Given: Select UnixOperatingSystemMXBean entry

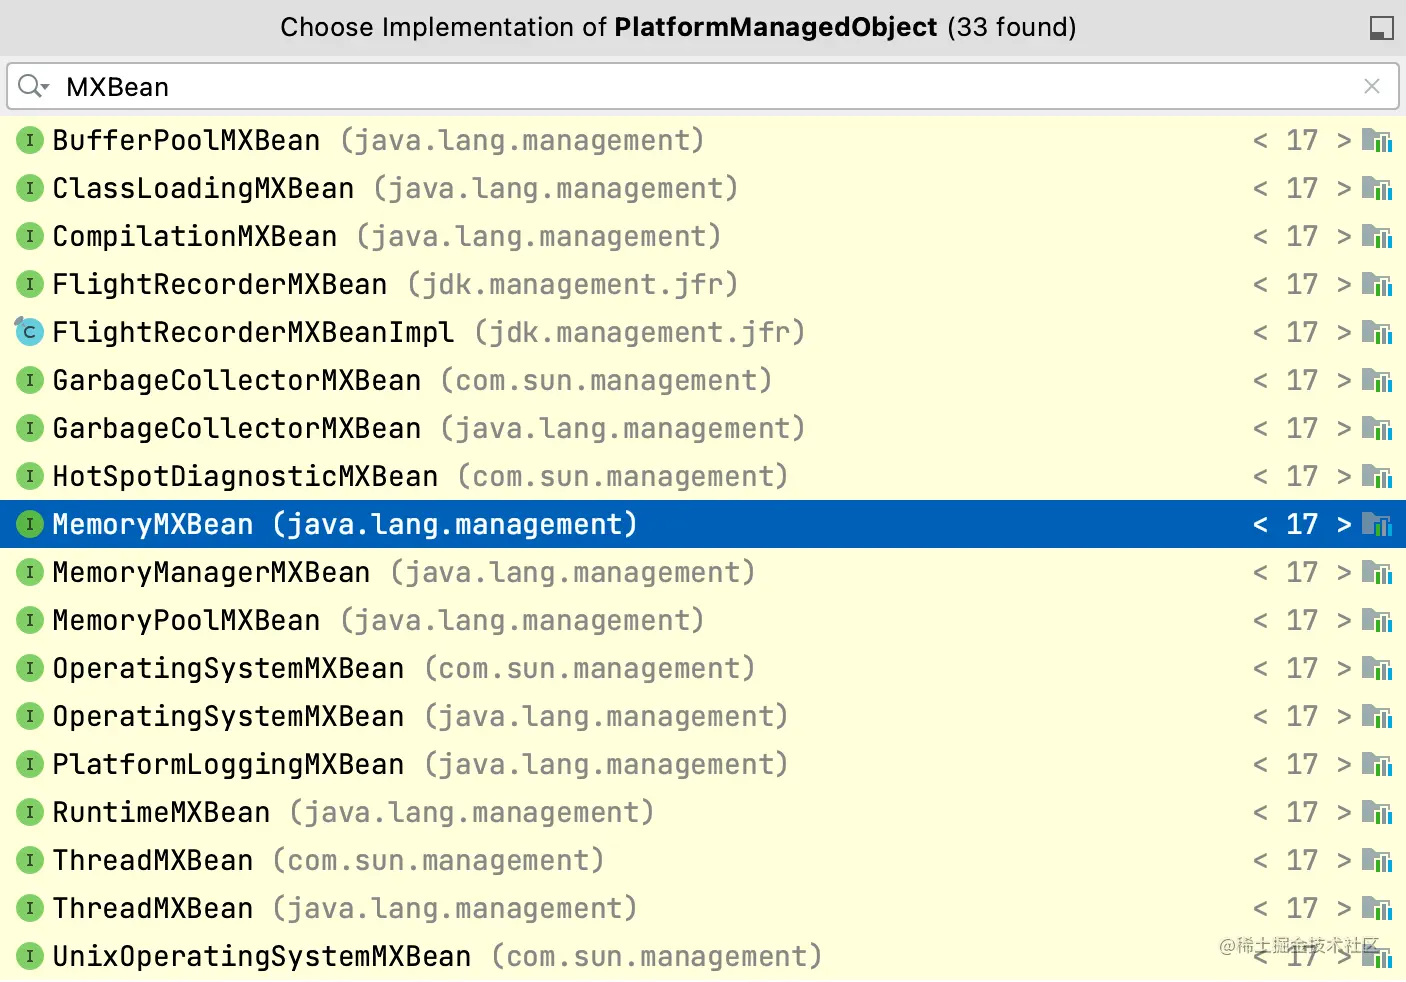Looking at the screenshot, I should [x=703, y=956].
